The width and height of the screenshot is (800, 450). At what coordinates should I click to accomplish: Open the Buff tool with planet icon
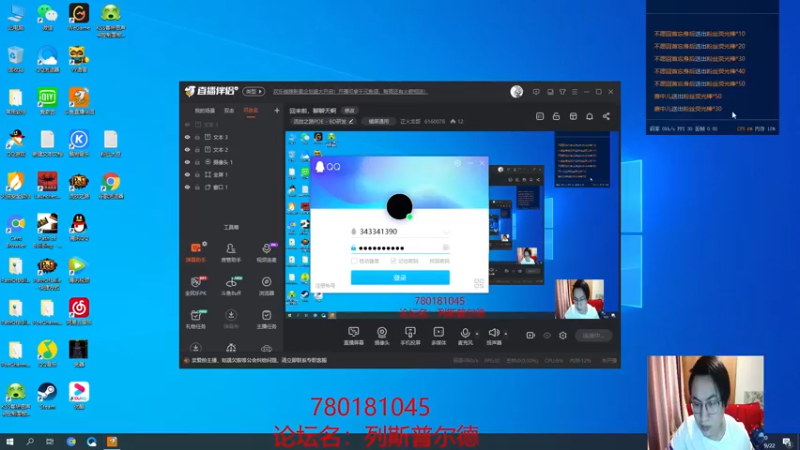[231, 286]
